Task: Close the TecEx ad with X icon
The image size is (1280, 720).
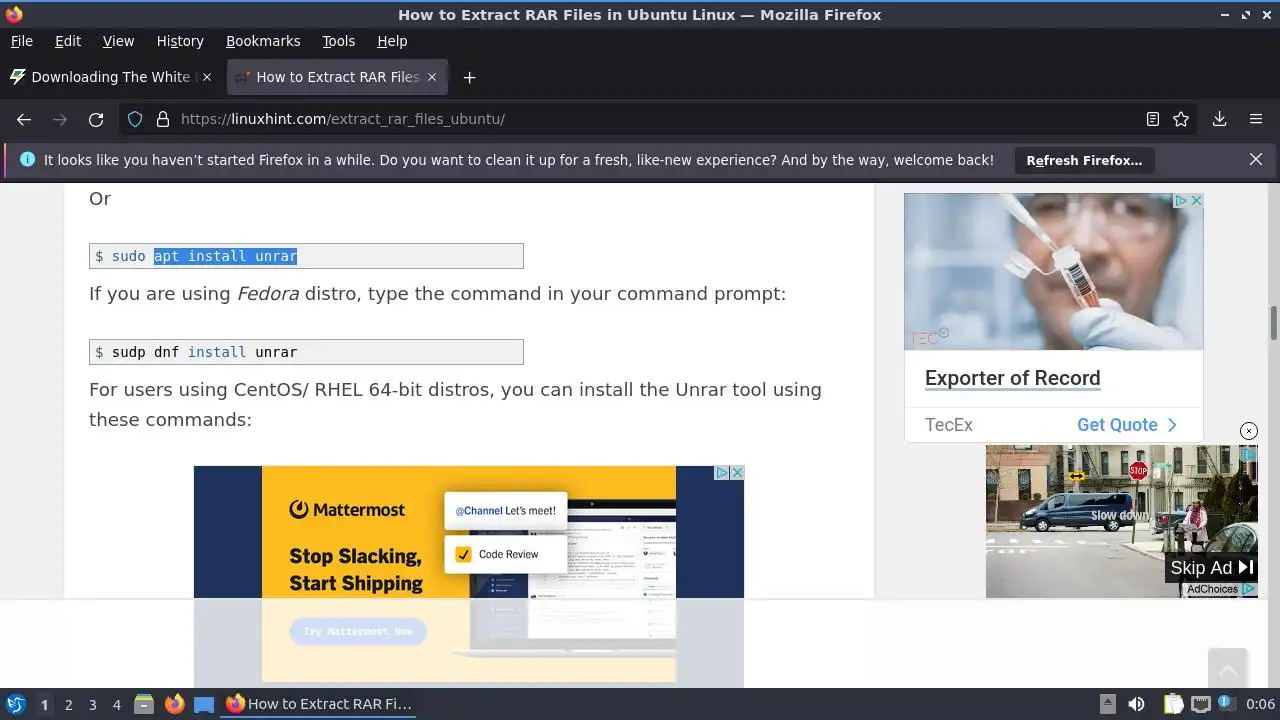Action: click(1196, 201)
